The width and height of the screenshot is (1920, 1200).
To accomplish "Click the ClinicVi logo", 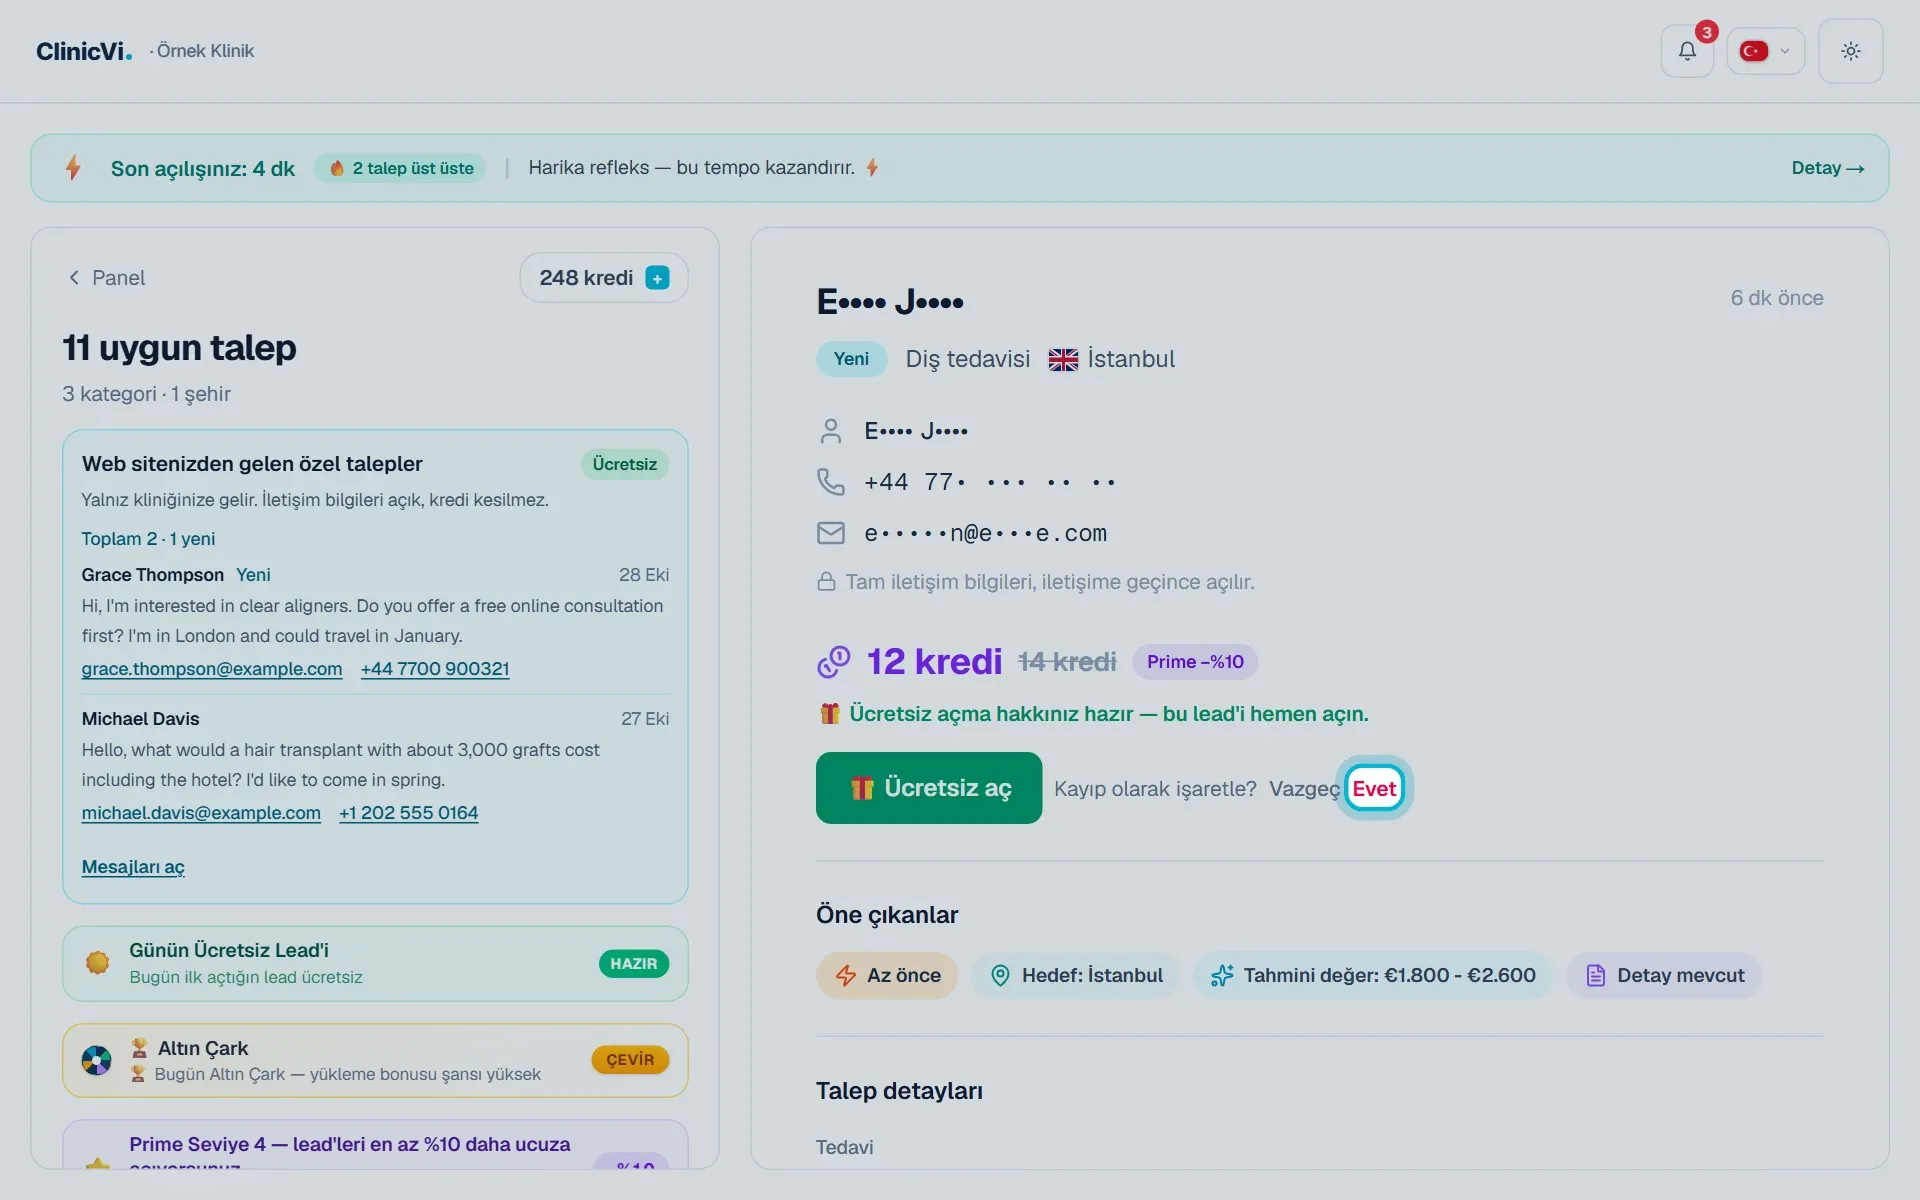I will point(84,51).
